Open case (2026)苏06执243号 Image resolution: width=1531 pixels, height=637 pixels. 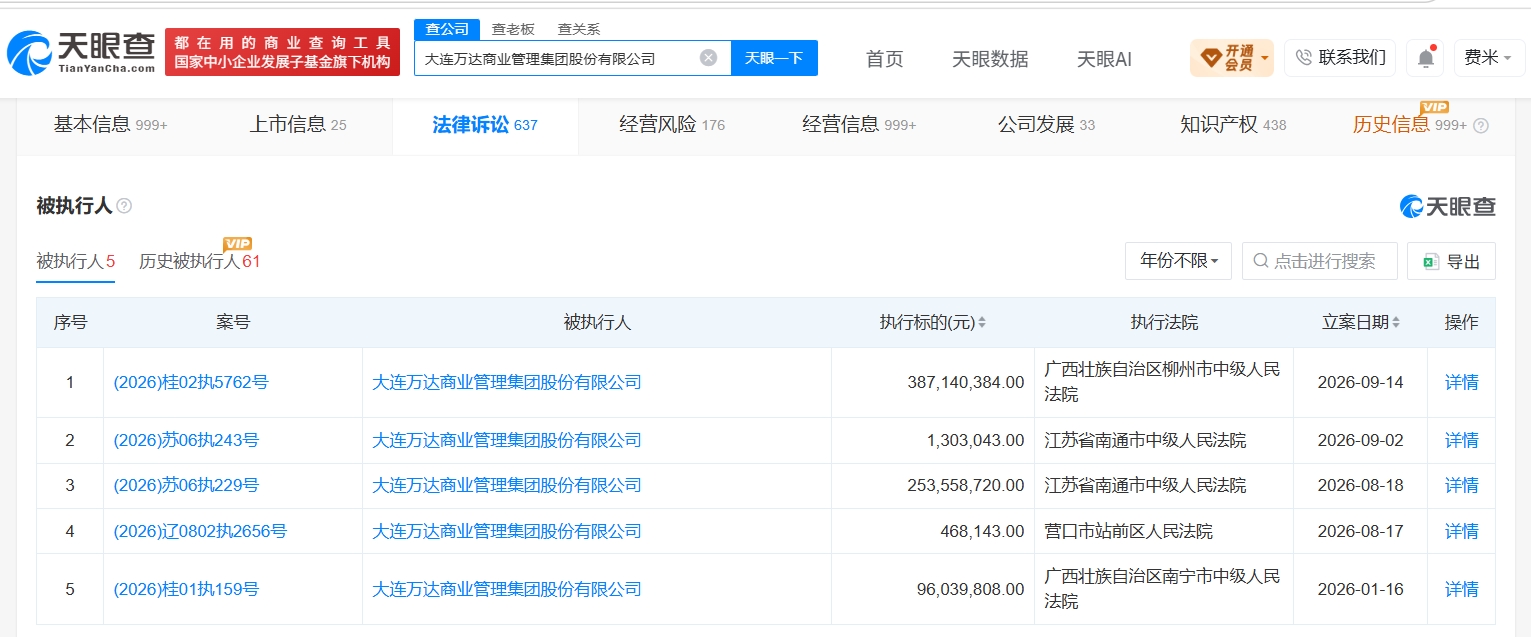(186, 440)
